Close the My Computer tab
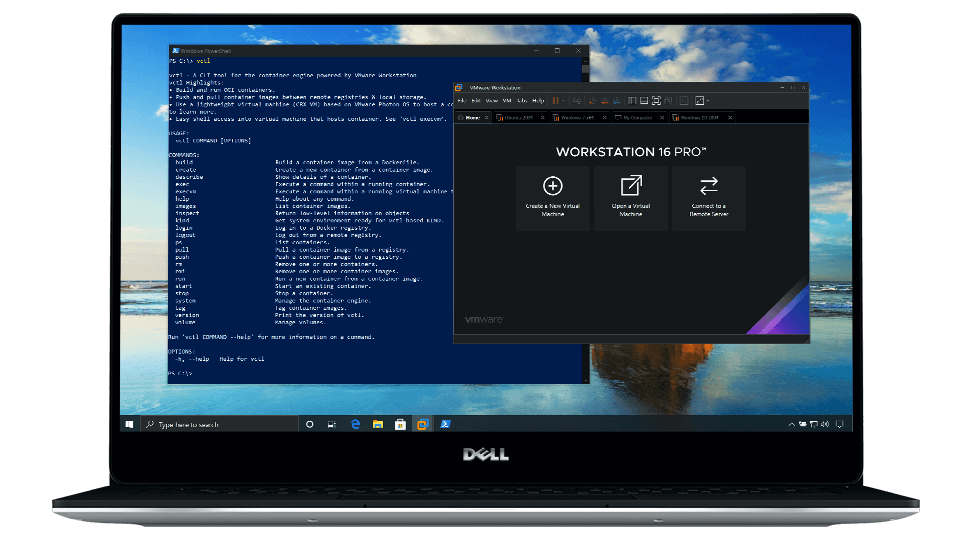965x545 pixels. pos(662,117)
